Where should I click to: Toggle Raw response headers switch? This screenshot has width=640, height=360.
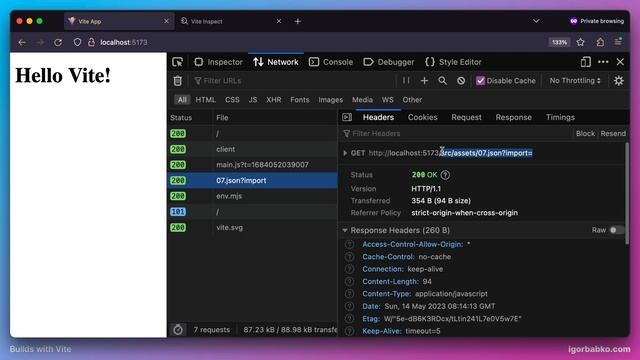click(x=616, y=230)
